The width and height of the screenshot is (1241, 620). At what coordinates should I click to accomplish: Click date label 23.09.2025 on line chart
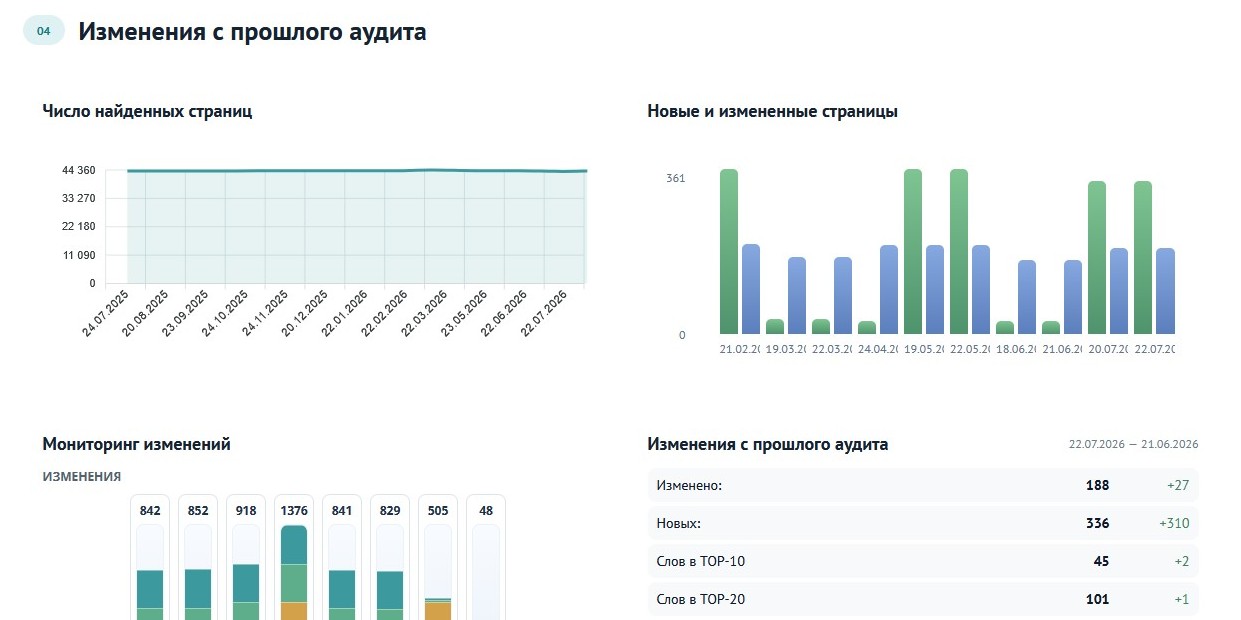(186, 313)
